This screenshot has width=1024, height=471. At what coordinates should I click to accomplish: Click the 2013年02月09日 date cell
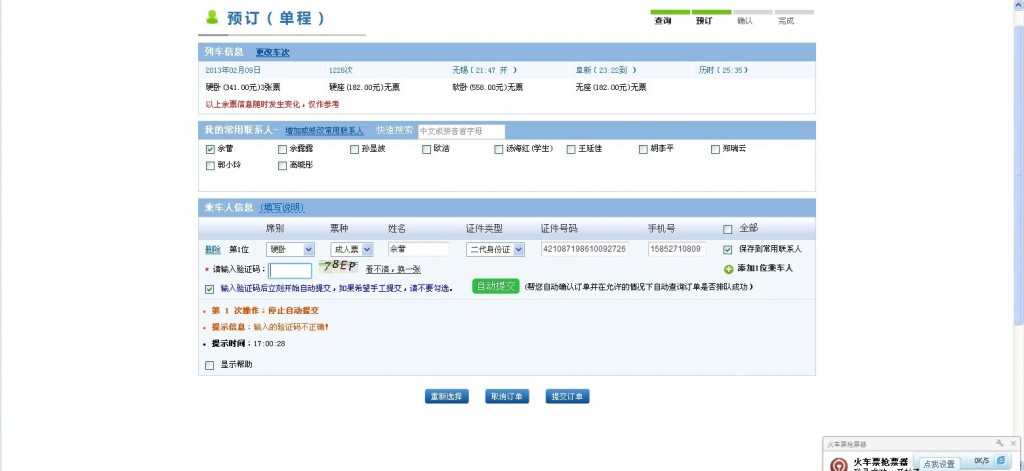[x=233, y=70]
